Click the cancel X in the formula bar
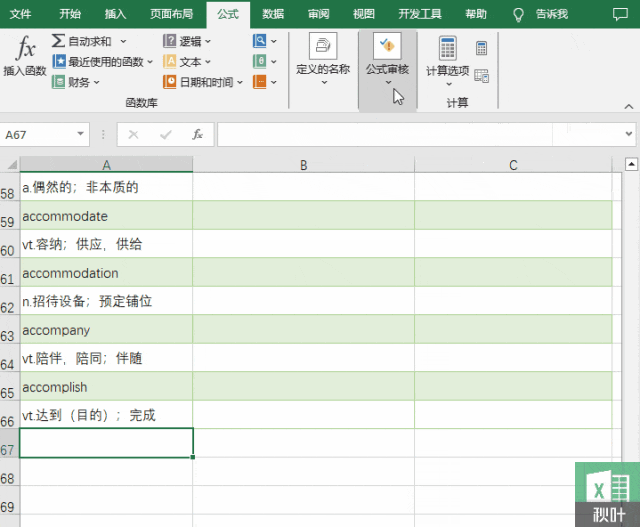Viewport: 640px width, 527px height. (x=133, y=134)
